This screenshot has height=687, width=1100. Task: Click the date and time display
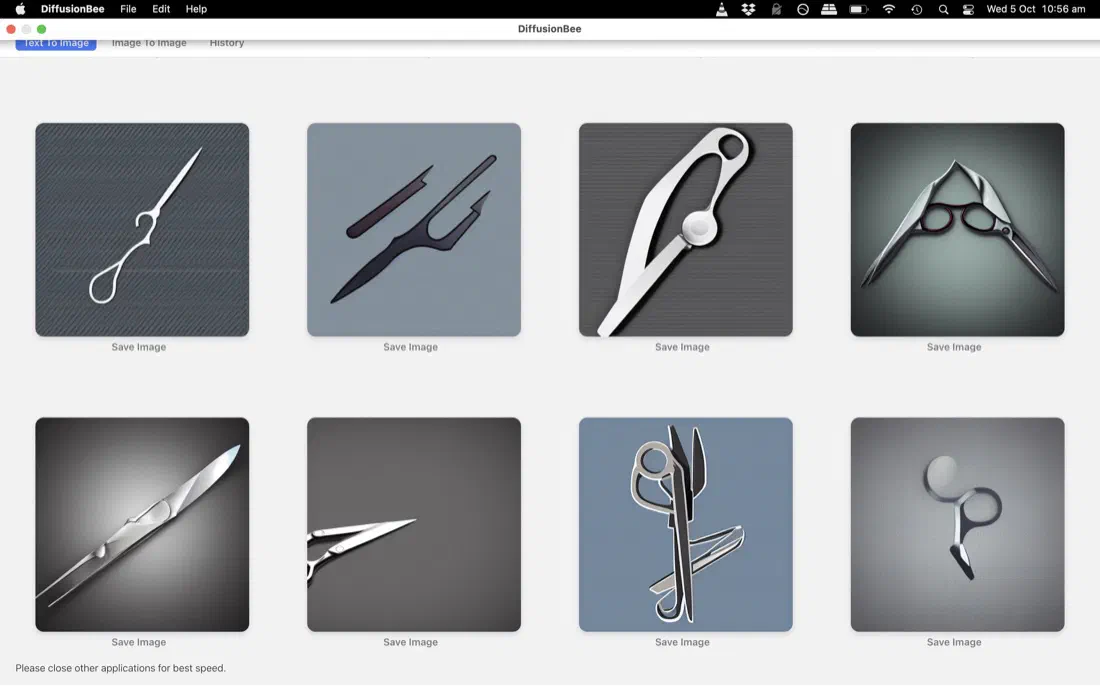[x=1035, y=9]
